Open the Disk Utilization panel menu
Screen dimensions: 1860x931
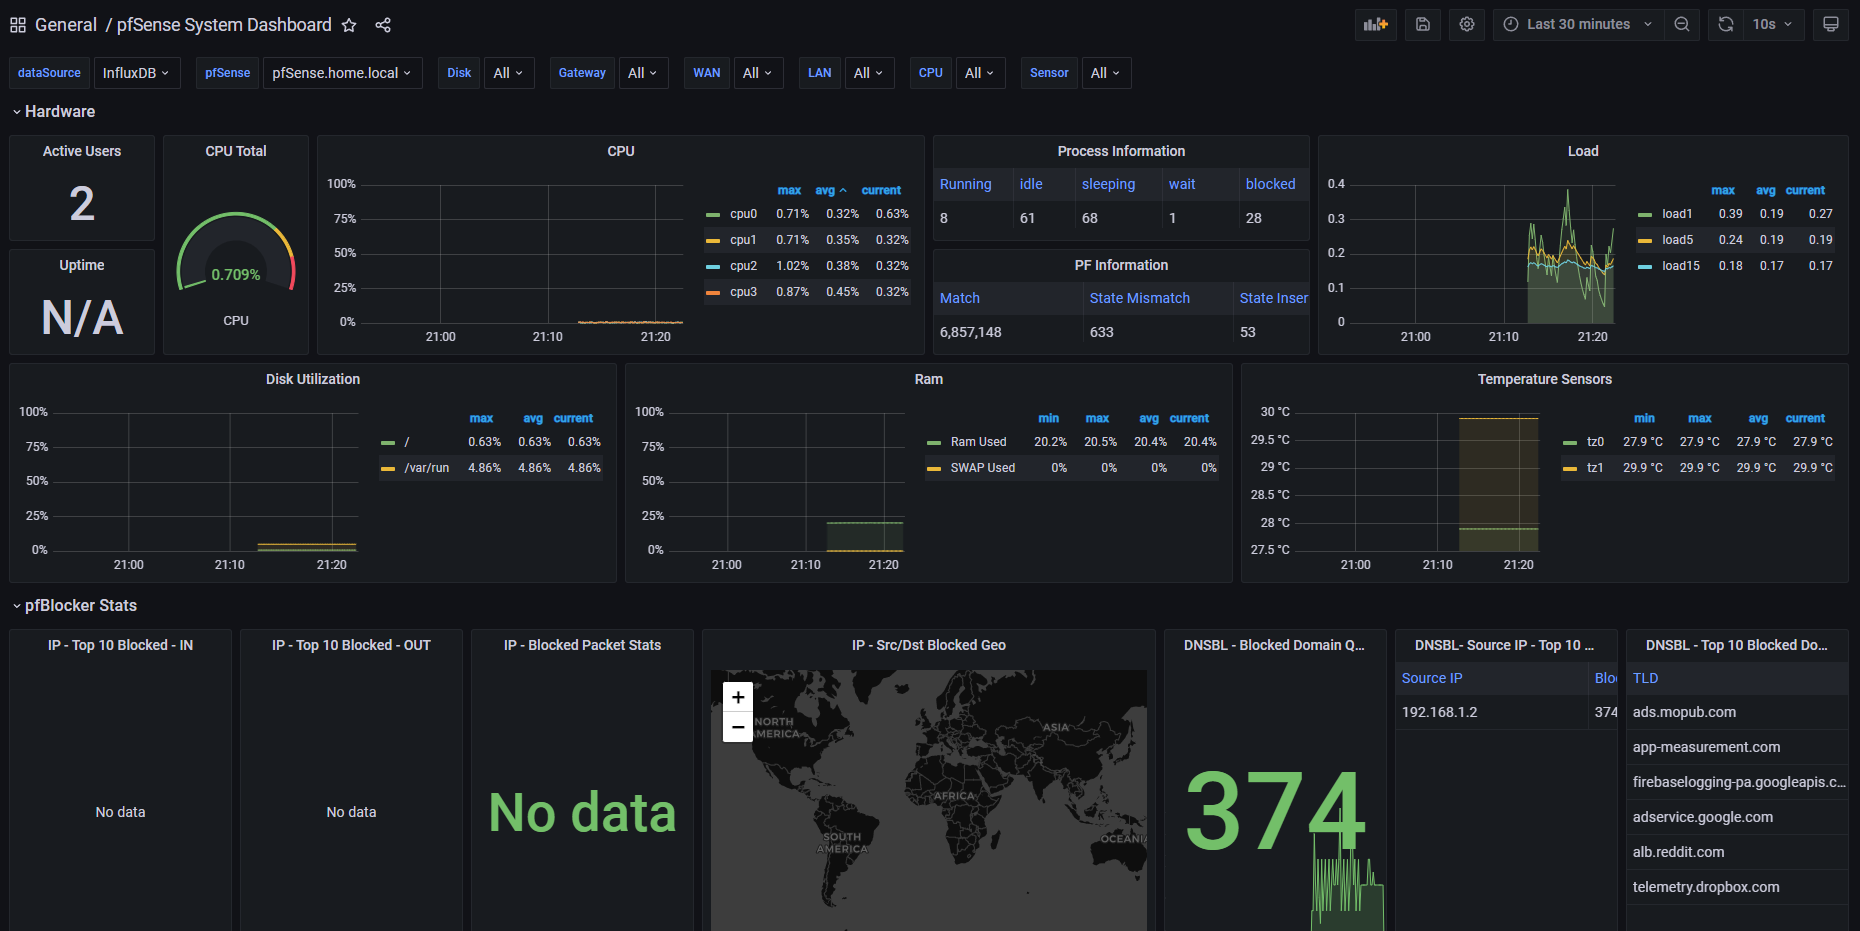pos(313,379)
